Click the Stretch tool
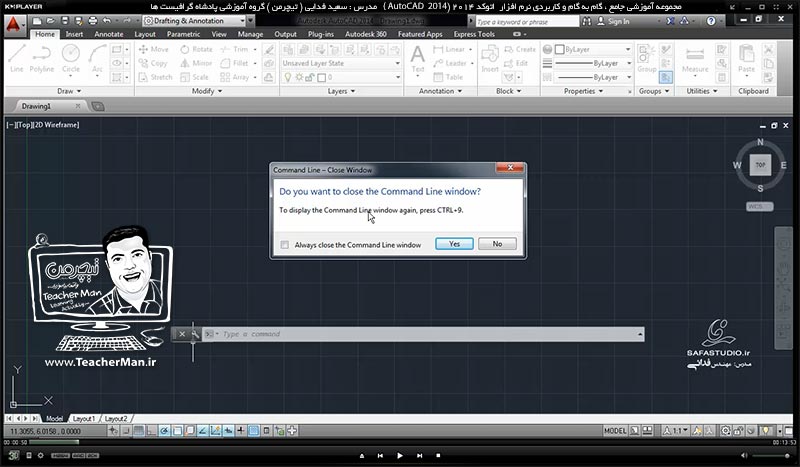The image size is (800, 467). (156, 77)
